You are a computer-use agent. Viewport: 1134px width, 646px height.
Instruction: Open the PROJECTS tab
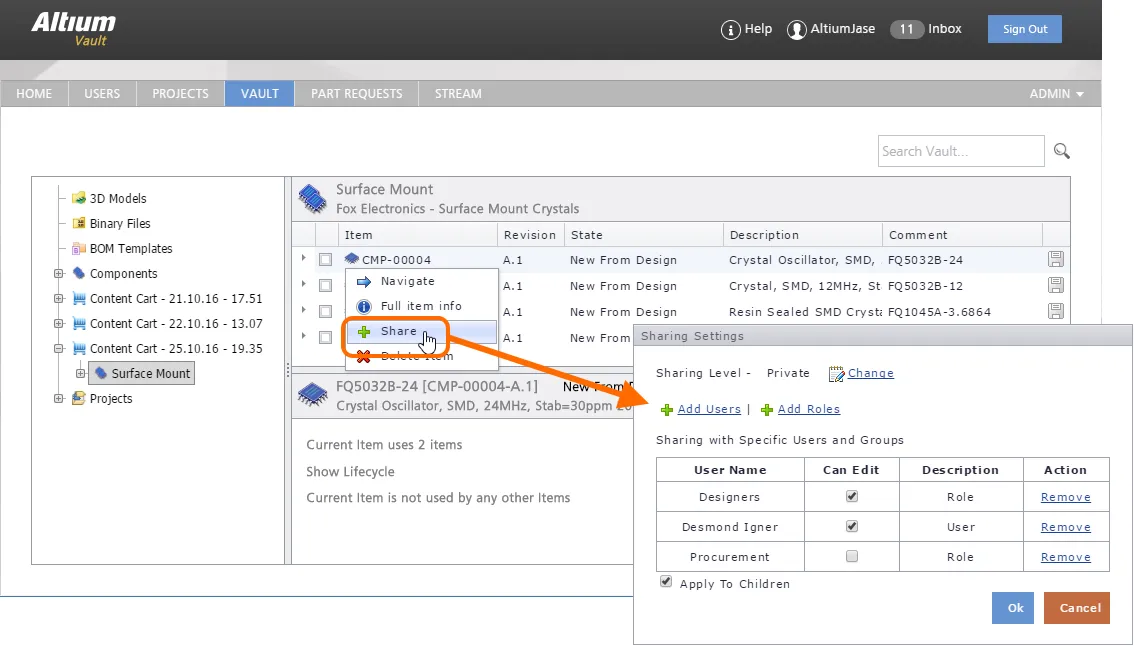click(180, 93)
